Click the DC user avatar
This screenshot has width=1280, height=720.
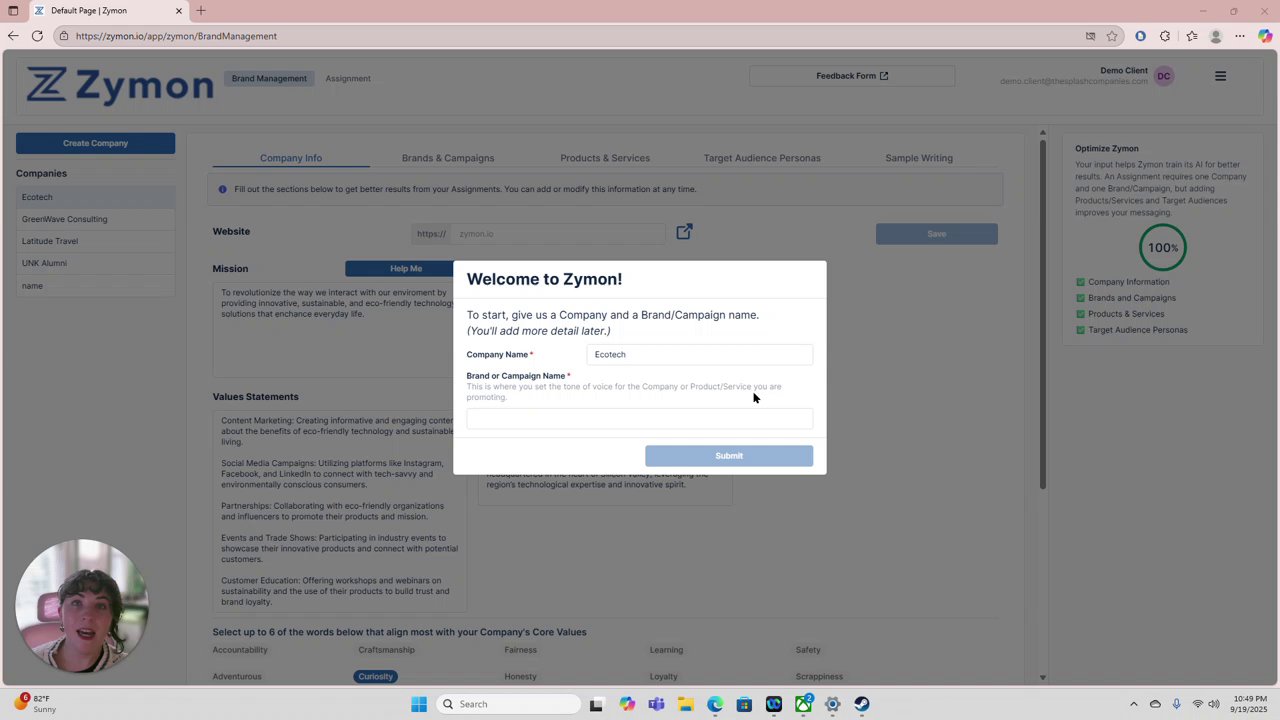(x=1164, y=76)
